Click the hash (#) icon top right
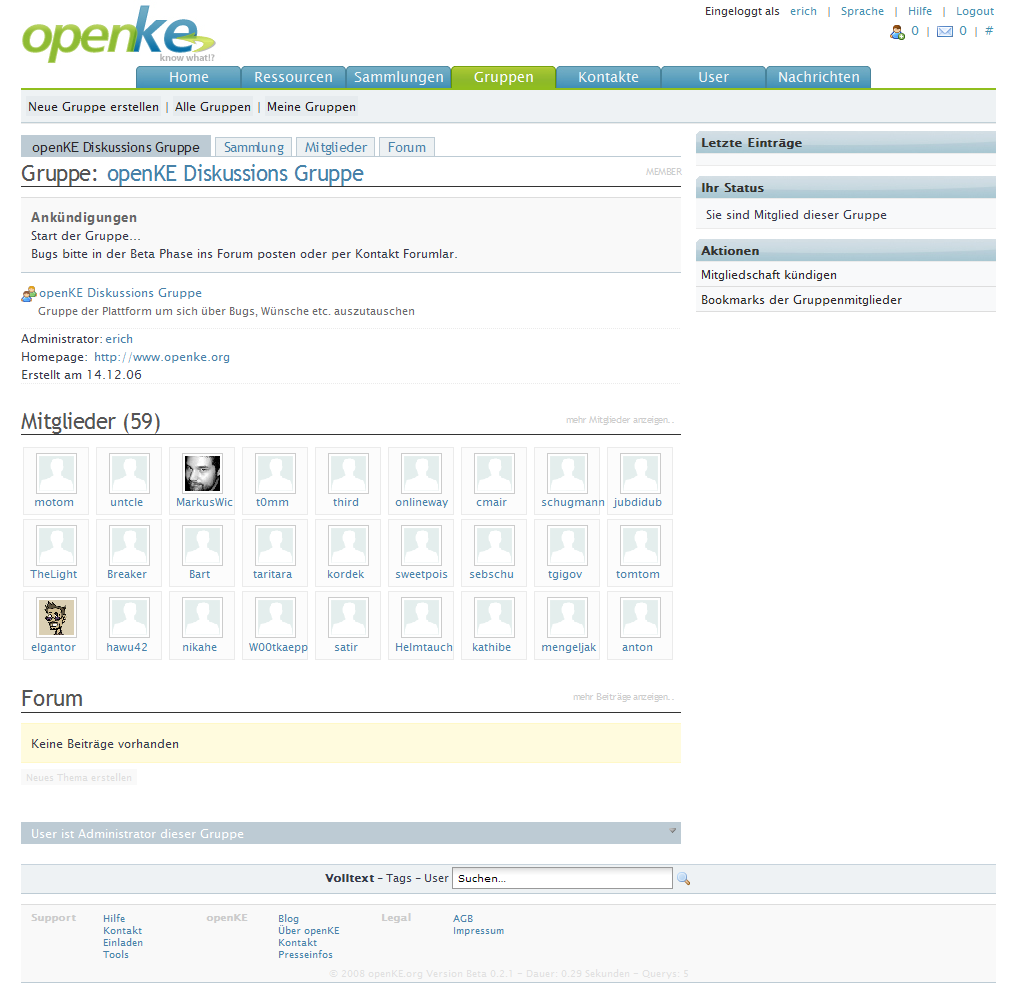The image size is (1018, 993). click(x=988, y=31)
